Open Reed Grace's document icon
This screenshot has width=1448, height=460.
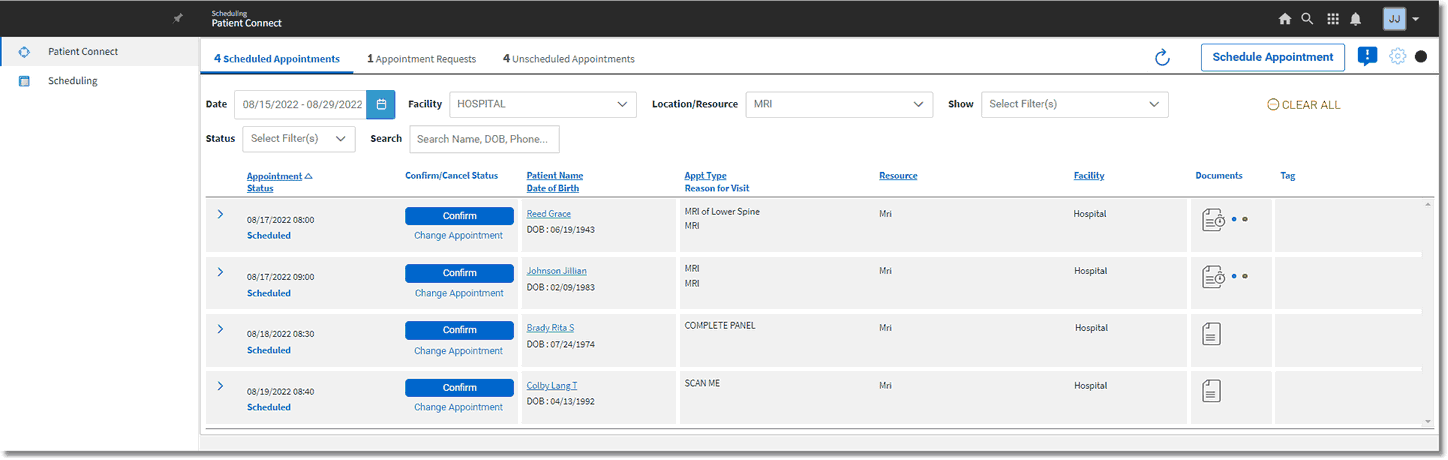pyautogui.click(x=1213, y=220)
